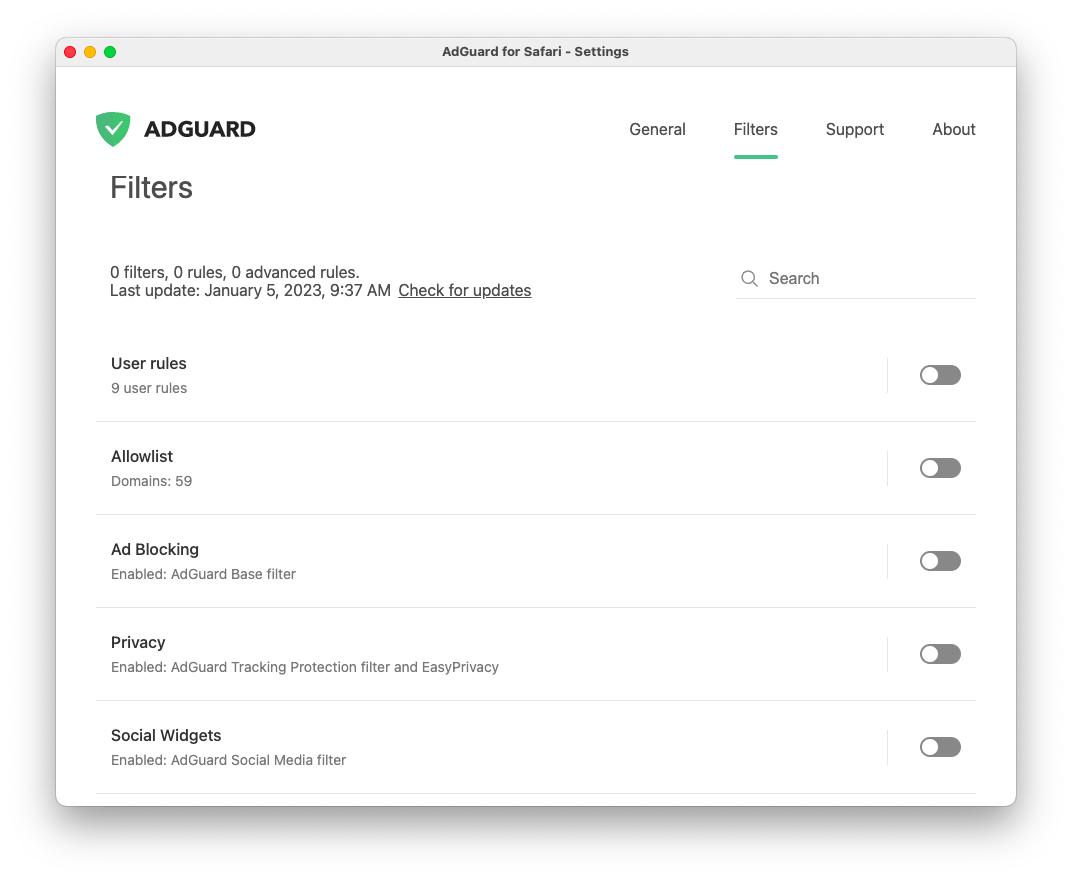The height and width of the screenshot is (880, 1072).
Task: Maximize the window with green button
Action: click(110, 52)
